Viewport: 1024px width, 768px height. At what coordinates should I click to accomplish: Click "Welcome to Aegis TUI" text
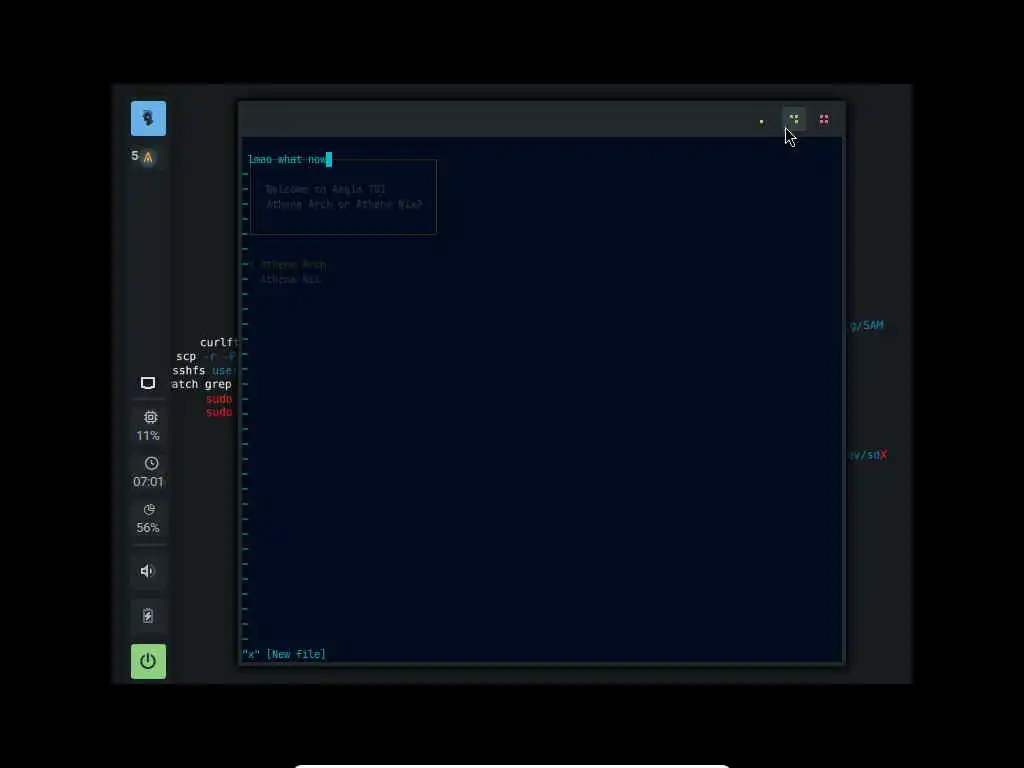(325, 189)
